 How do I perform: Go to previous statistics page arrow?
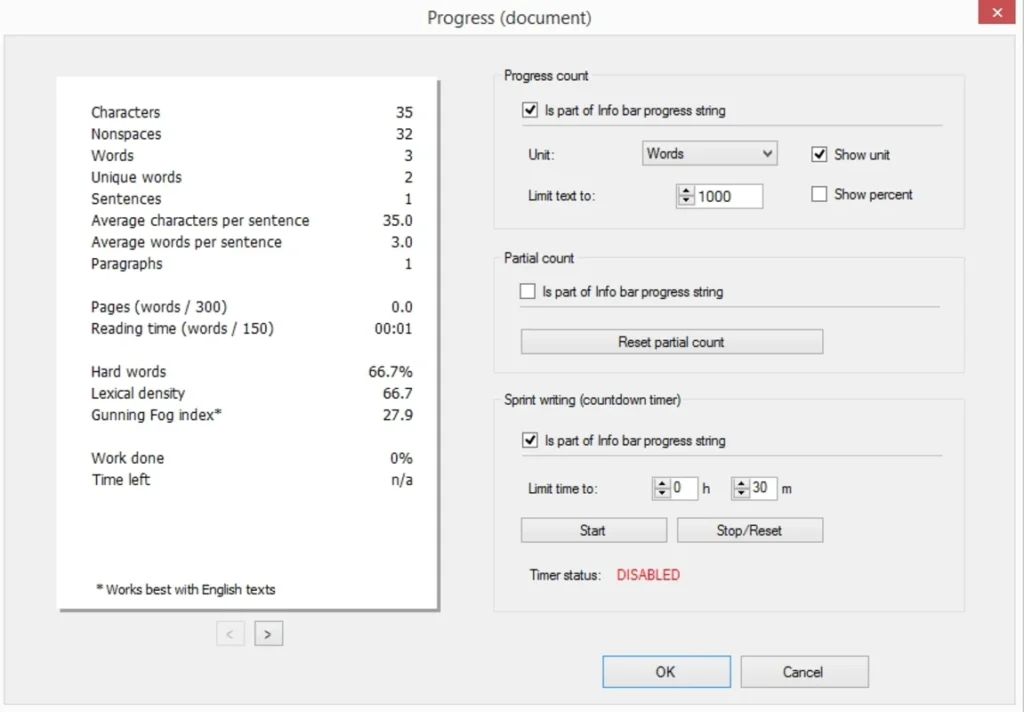230,634
